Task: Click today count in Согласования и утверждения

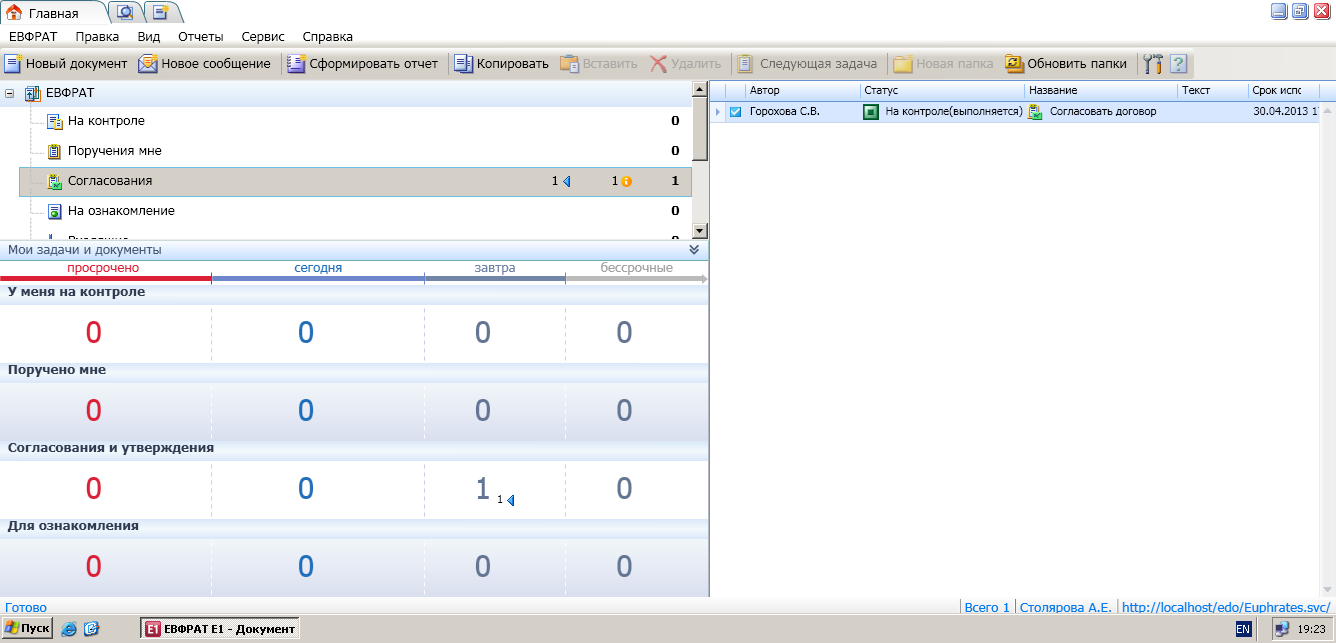Action: tap(305, 489)
